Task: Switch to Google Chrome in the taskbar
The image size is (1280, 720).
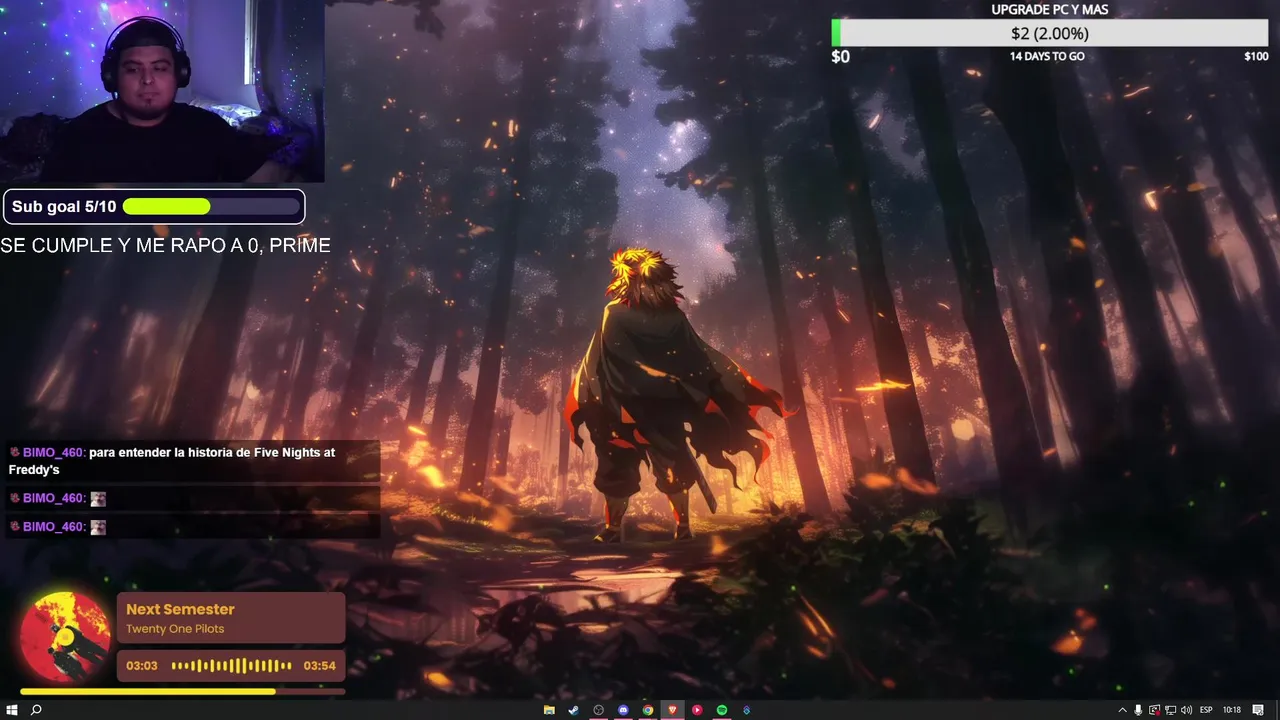Action: point(648,710)
